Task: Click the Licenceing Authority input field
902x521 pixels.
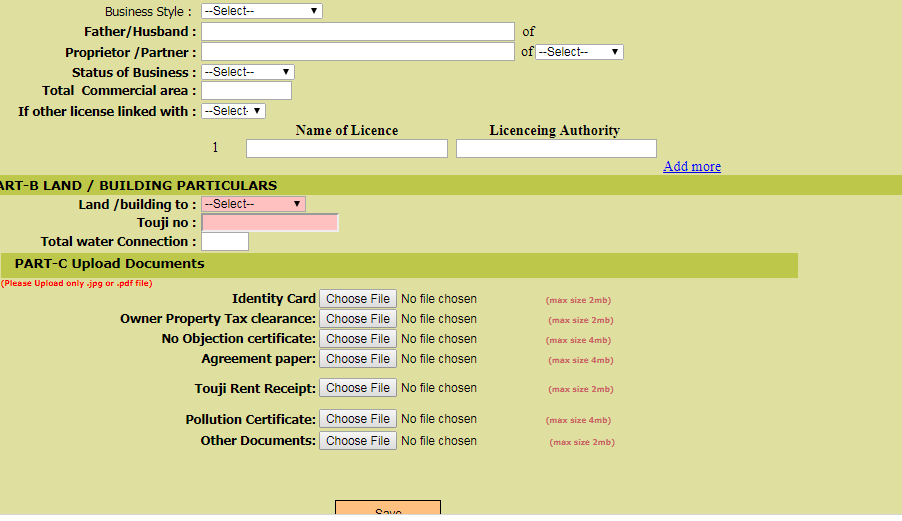Action: point(556,149)
